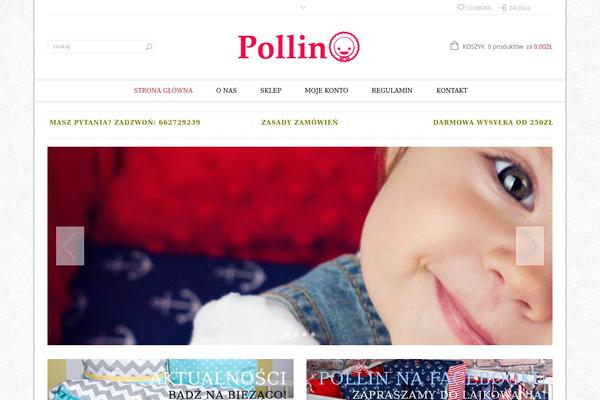
Task: Select the first slider dot
Action: coord(287,334)
